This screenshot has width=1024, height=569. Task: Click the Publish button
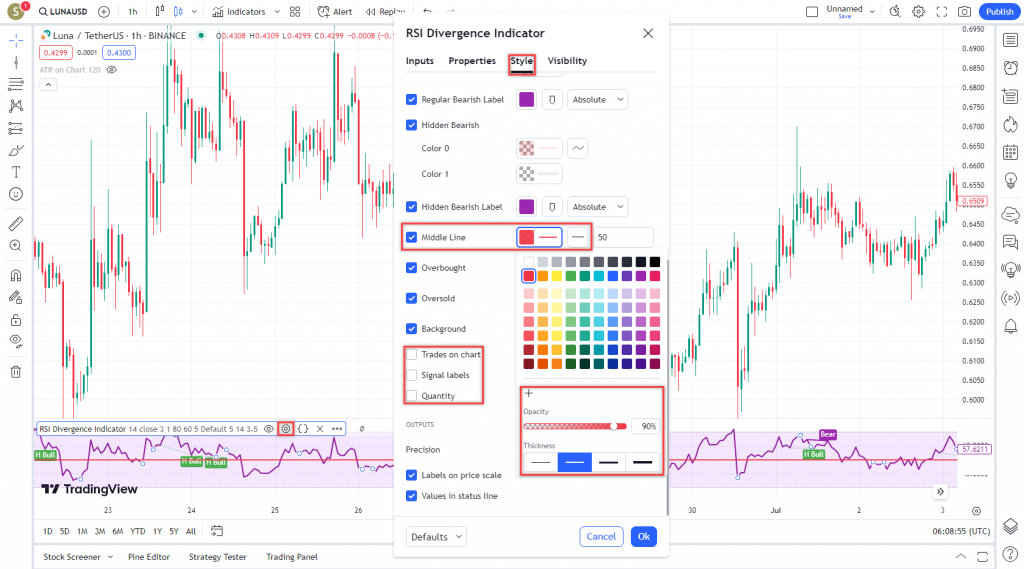(1000, 12)
